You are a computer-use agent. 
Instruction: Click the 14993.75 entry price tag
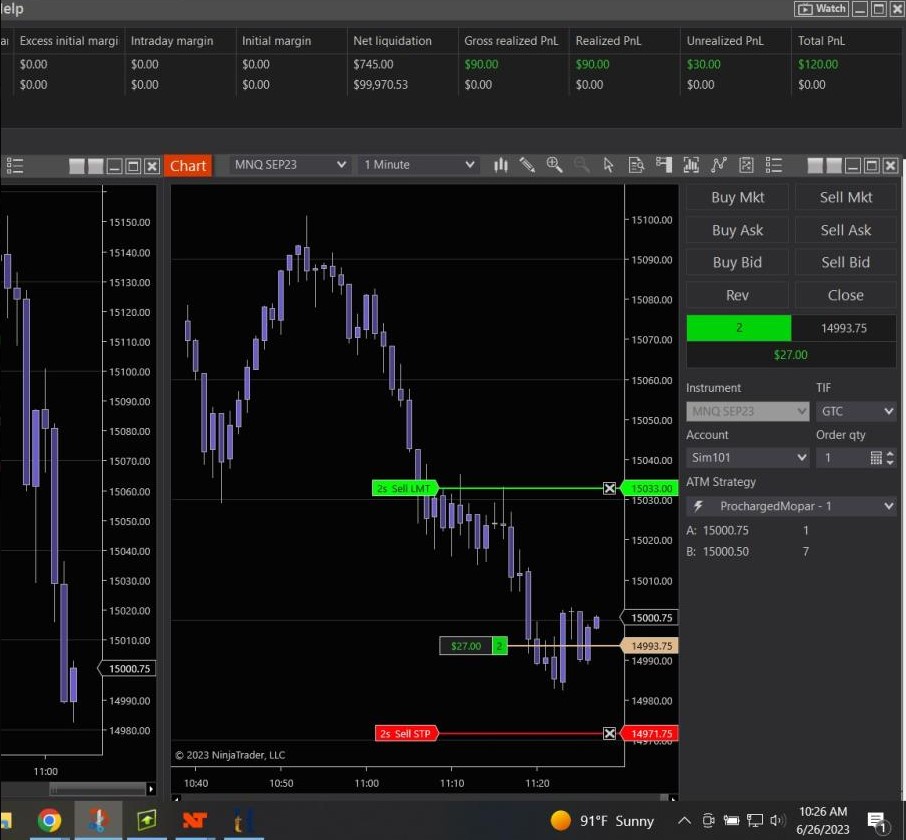pos(650,646)
